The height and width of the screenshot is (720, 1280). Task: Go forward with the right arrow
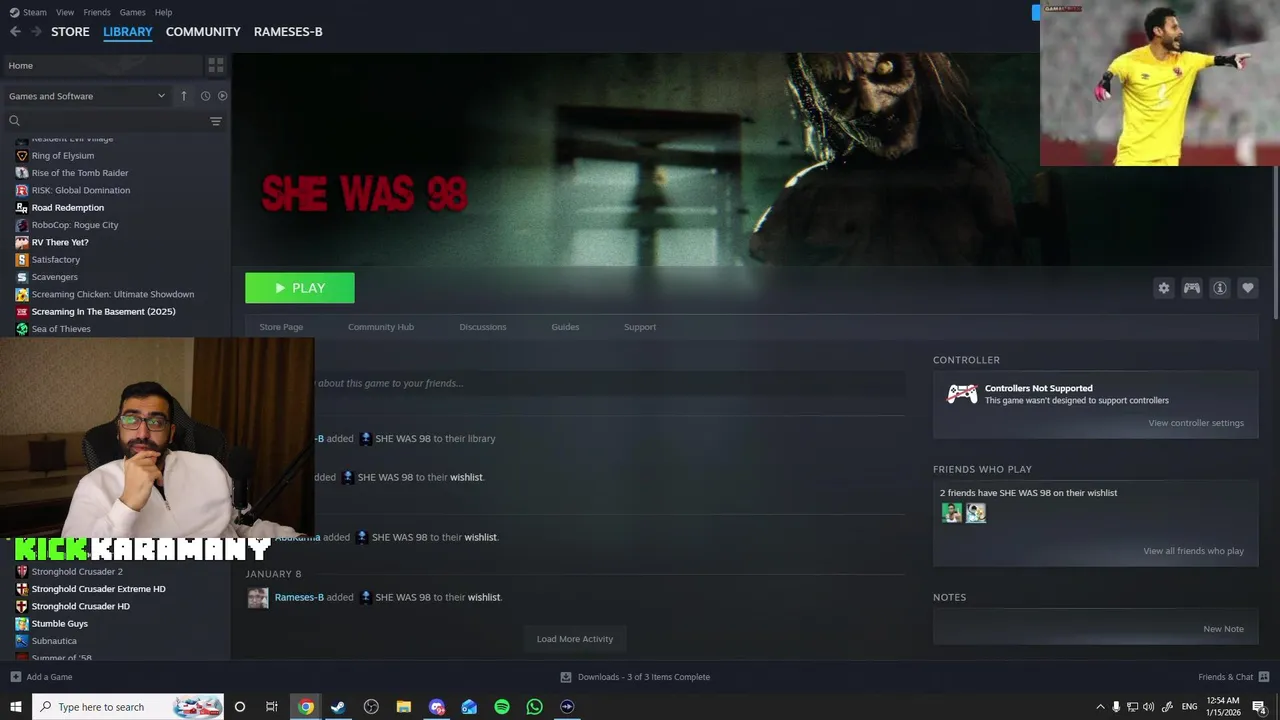click(x=36, y=32)
